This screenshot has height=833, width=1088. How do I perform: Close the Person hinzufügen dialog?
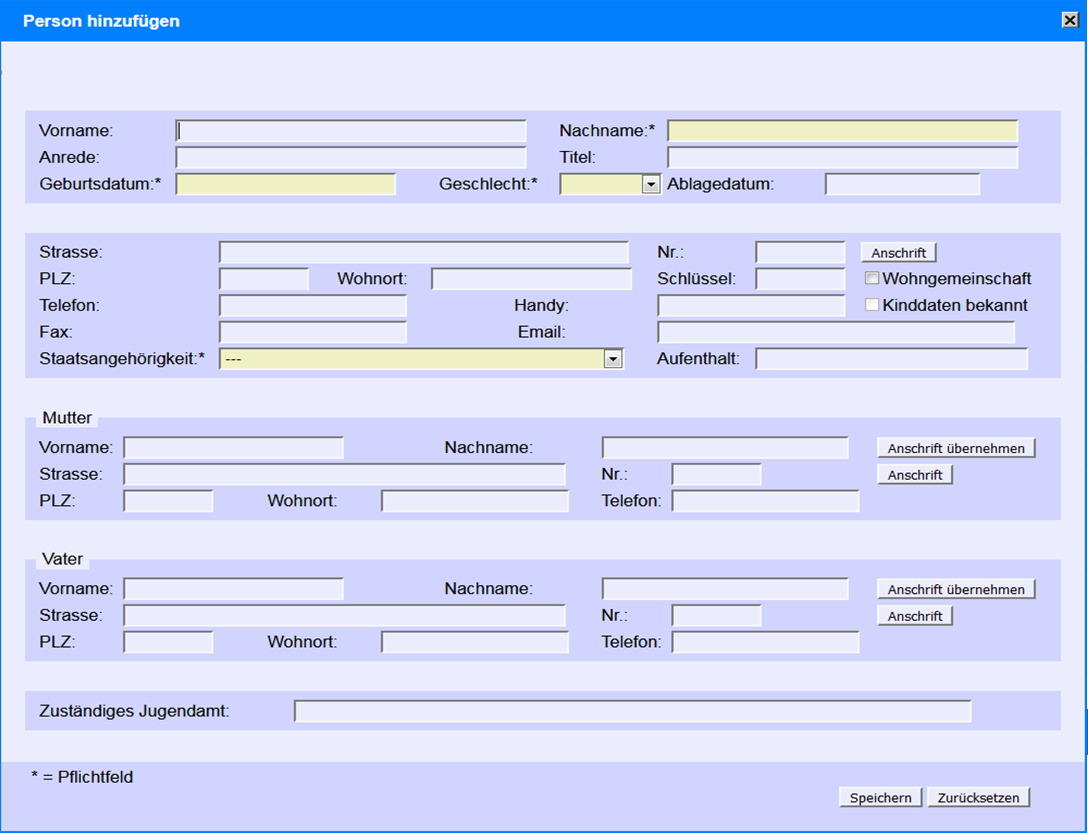pyautogui.click(x=1069, y=20)
